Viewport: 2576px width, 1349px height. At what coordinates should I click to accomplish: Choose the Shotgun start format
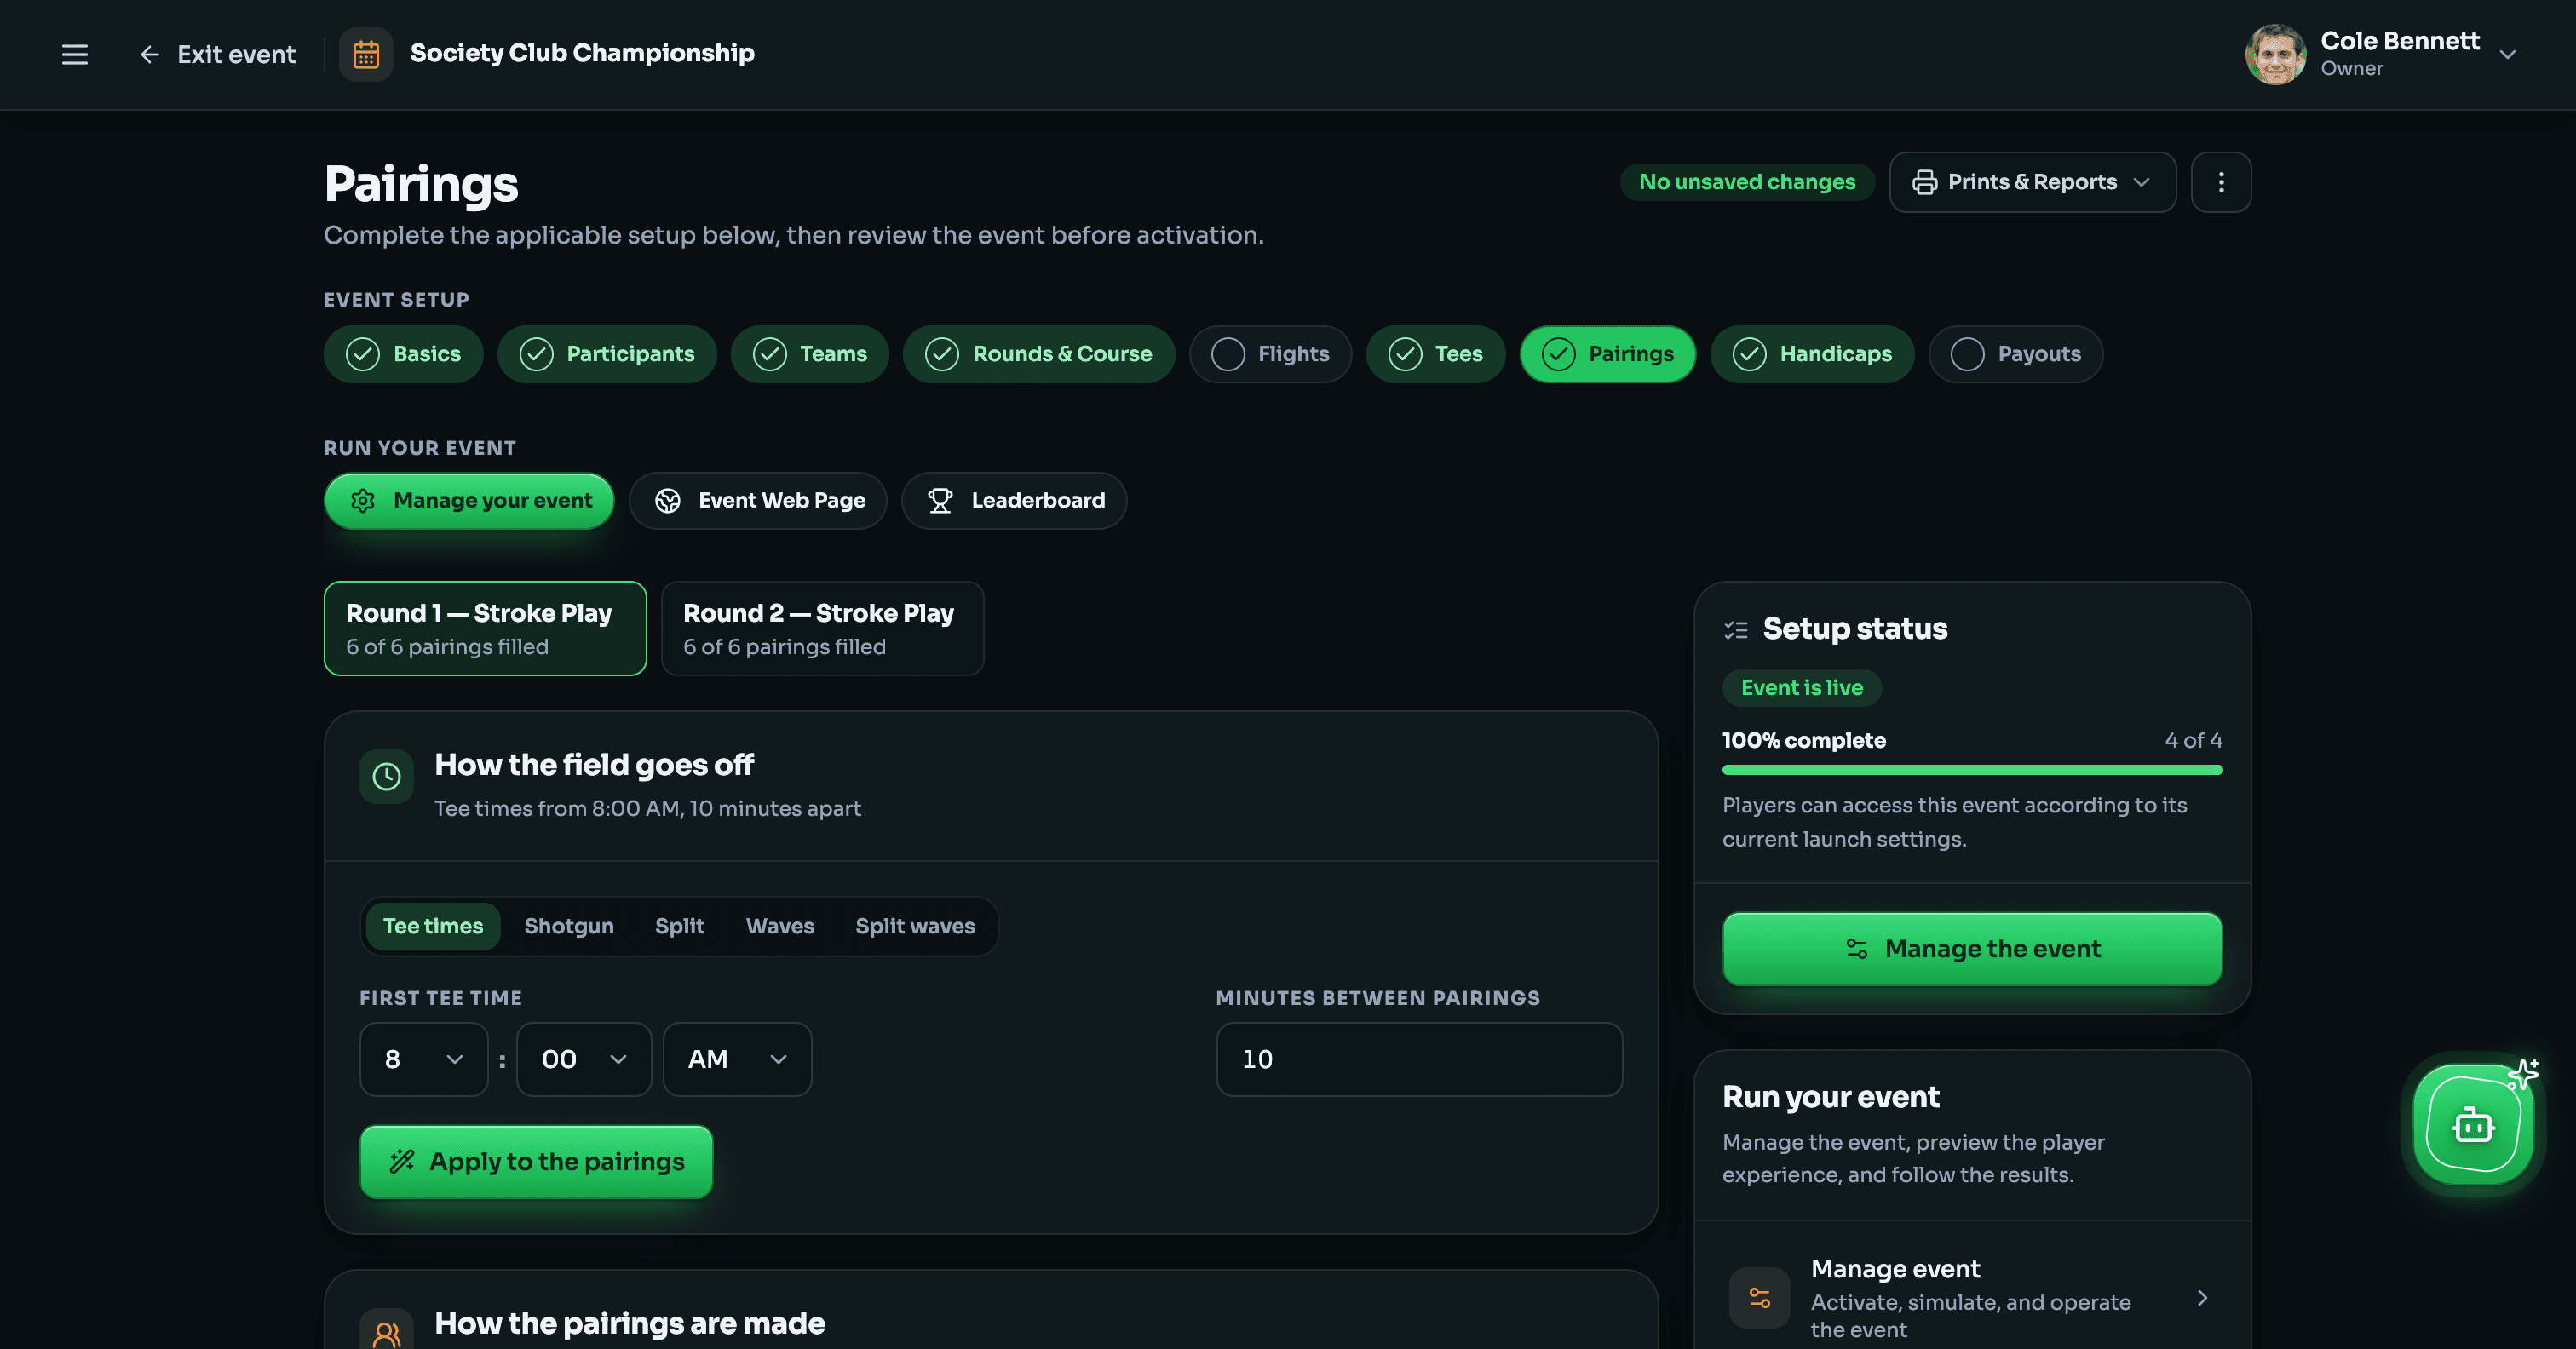[569, 926]
